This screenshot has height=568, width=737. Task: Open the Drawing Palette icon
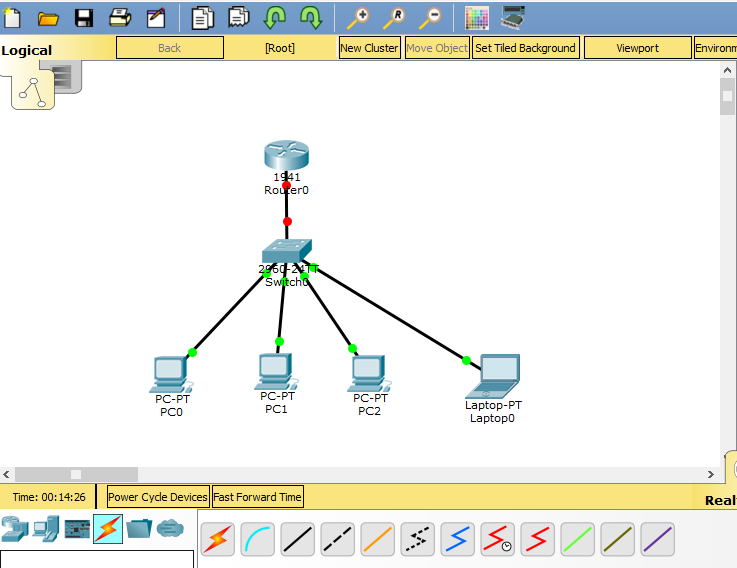click(x=477, y=17)
